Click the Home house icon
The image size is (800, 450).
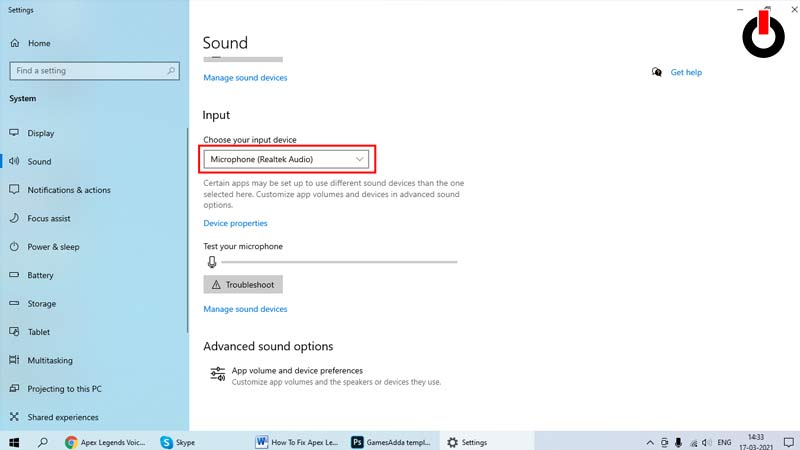[15, 43]
